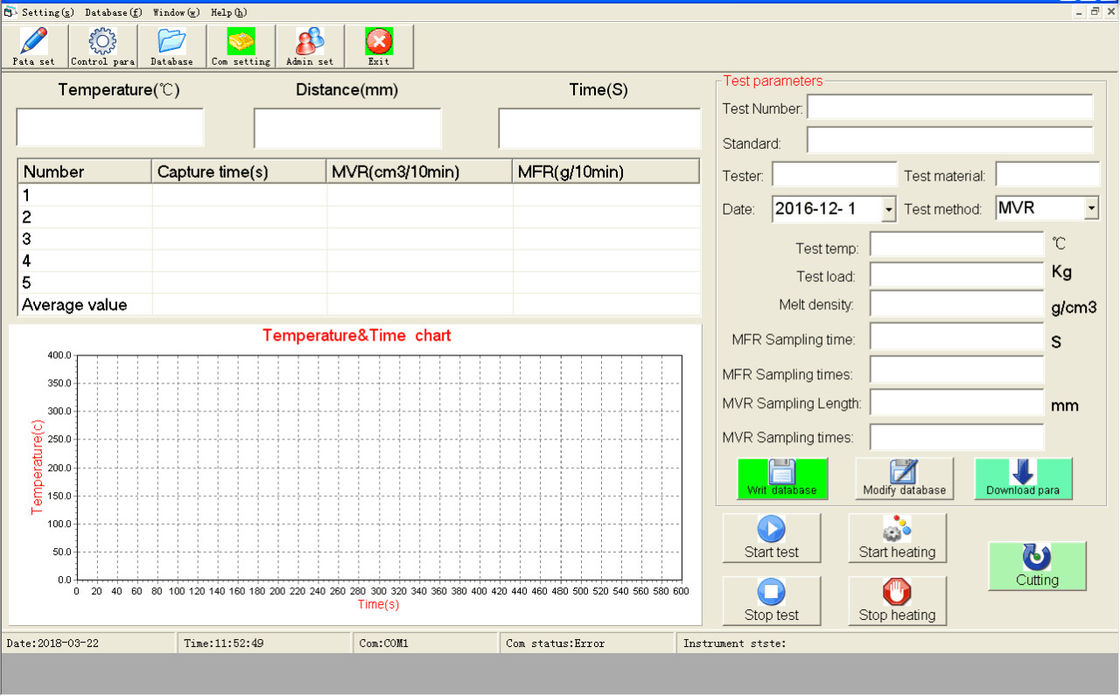Click the Writ database save button
Viewport: 1120px width, 696px height.
(782, 478)
